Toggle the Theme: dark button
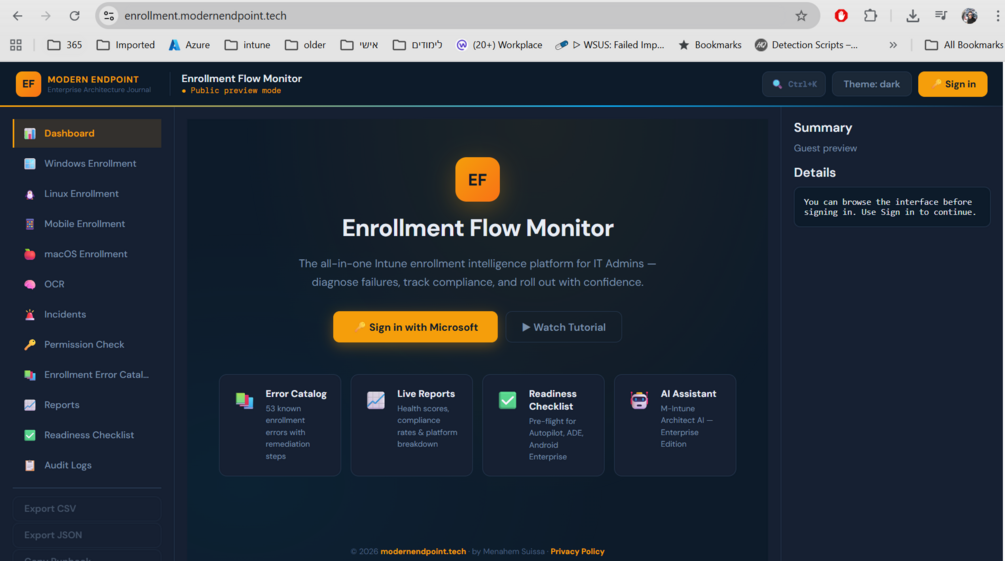This screenshot has width=1005, height=561. (872, 84)
